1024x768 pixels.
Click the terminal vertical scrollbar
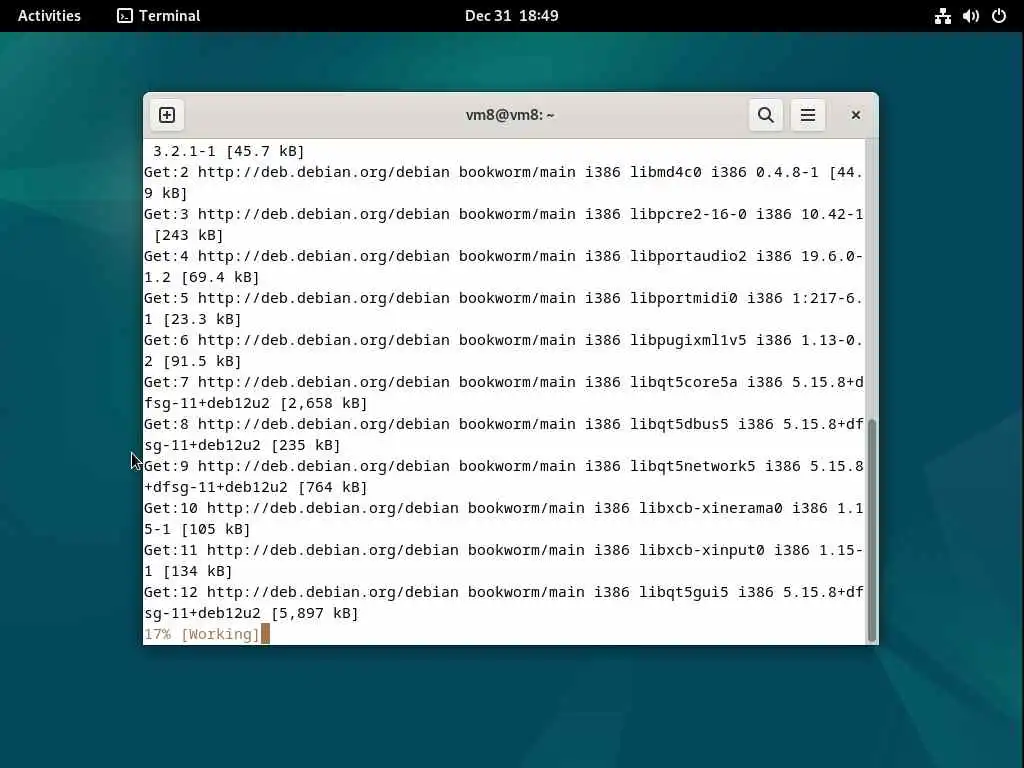click(871, 530)
